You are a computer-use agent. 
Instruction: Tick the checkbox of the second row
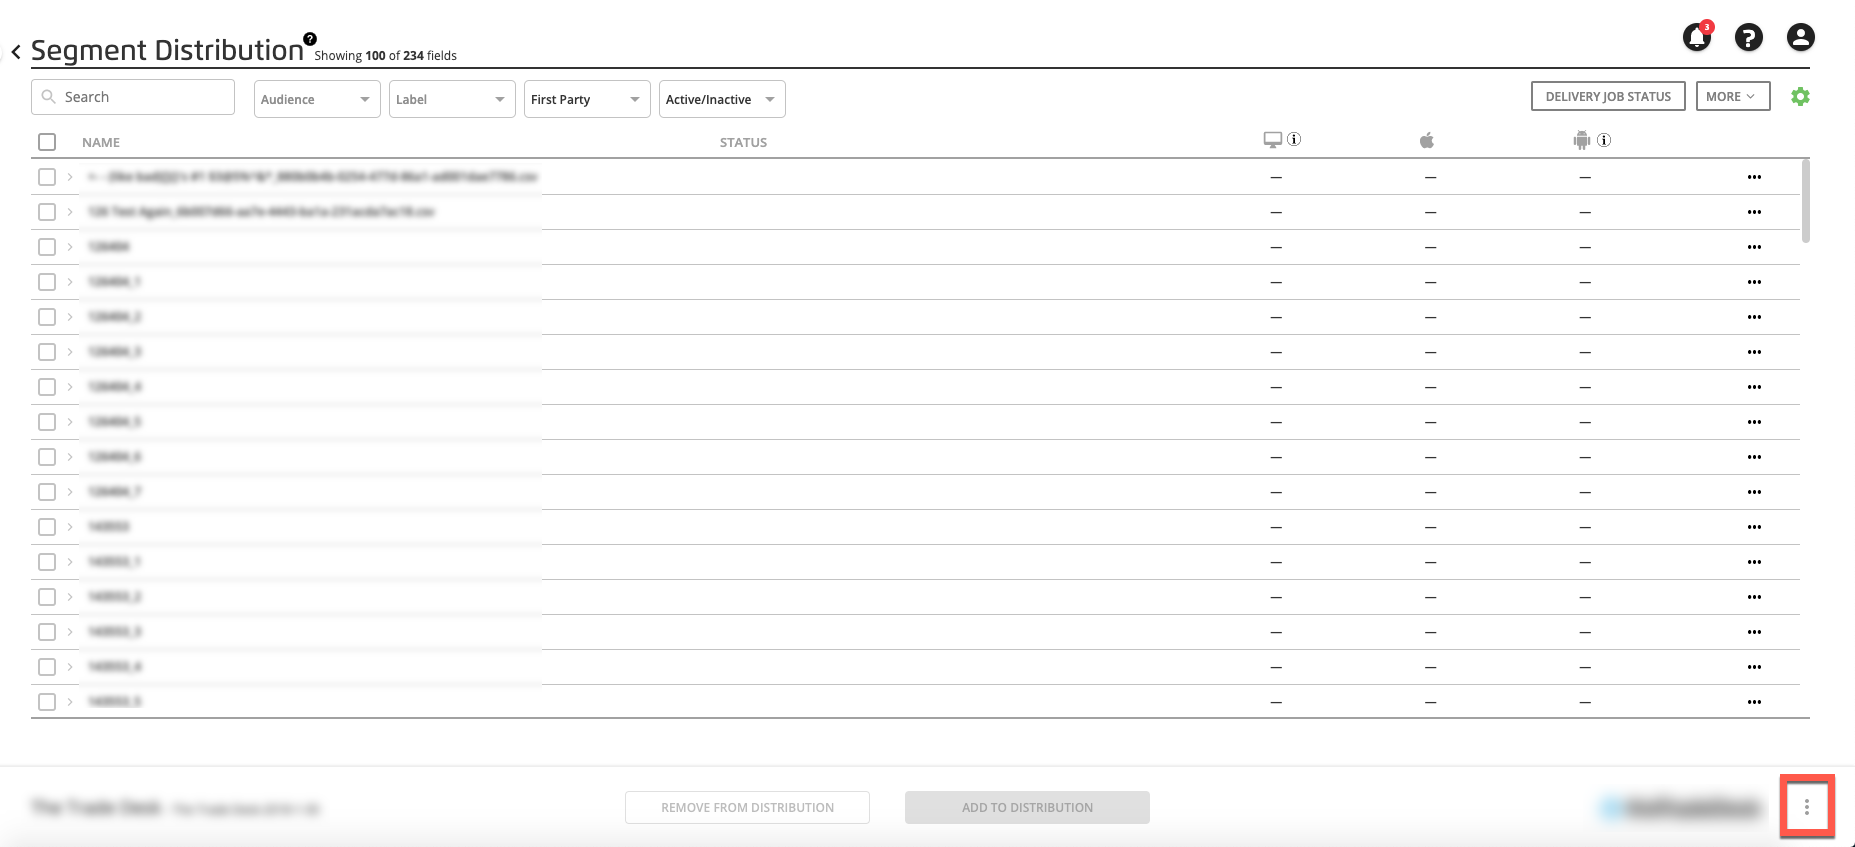pyautogui.click(x=47, y=212)
